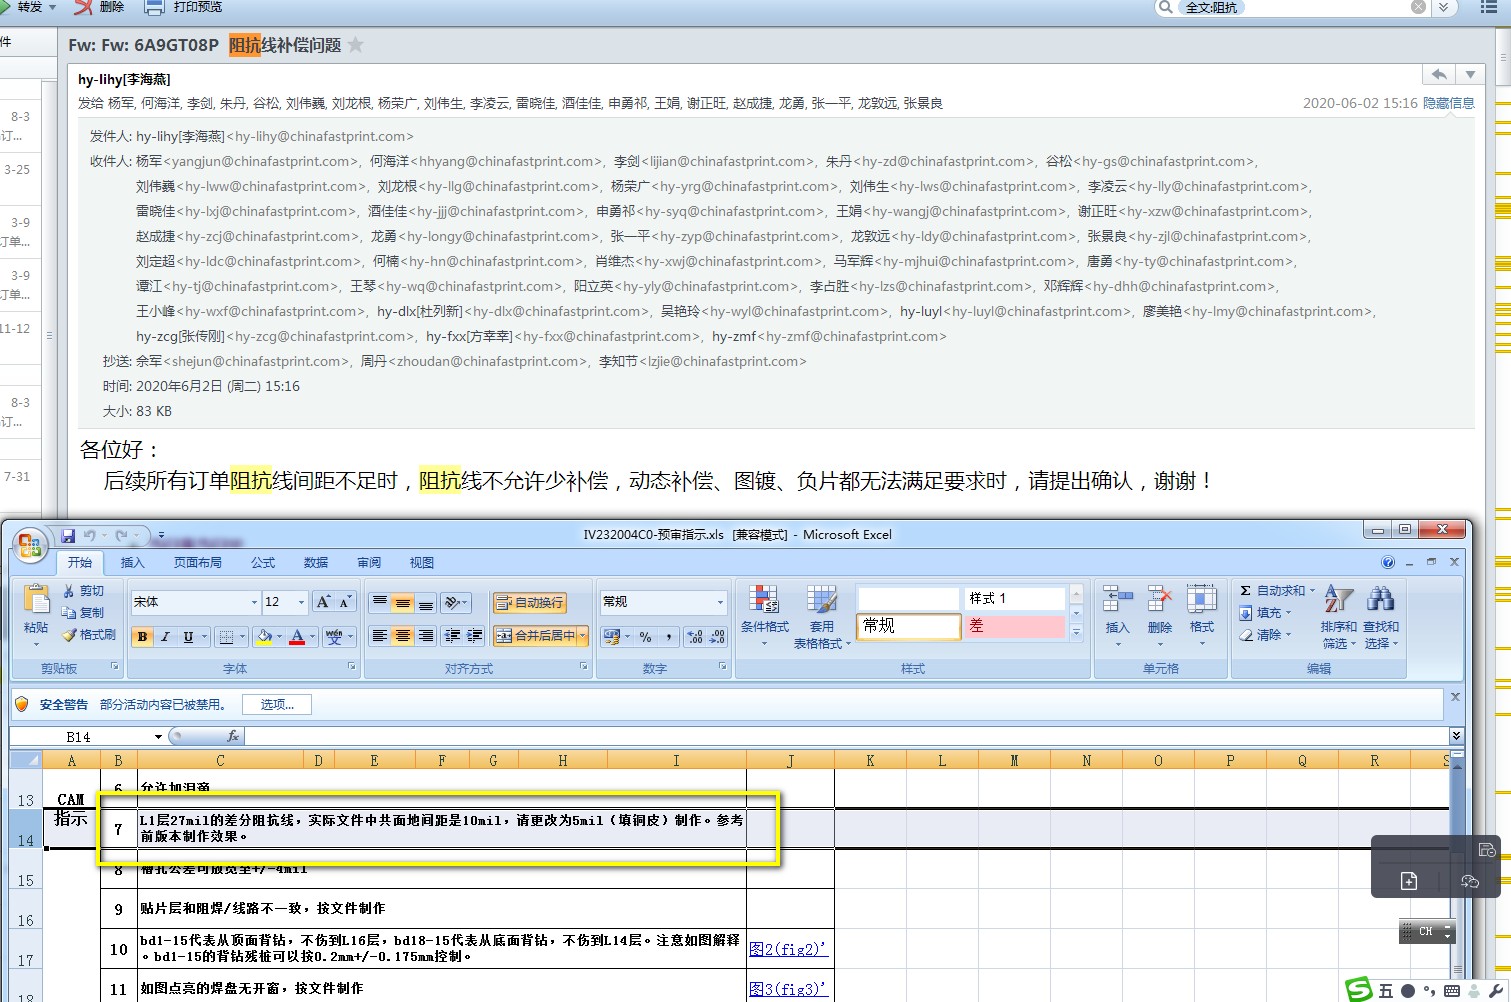Toggle Underline formatting in Excel
1511x1002 pixels.
188,637
